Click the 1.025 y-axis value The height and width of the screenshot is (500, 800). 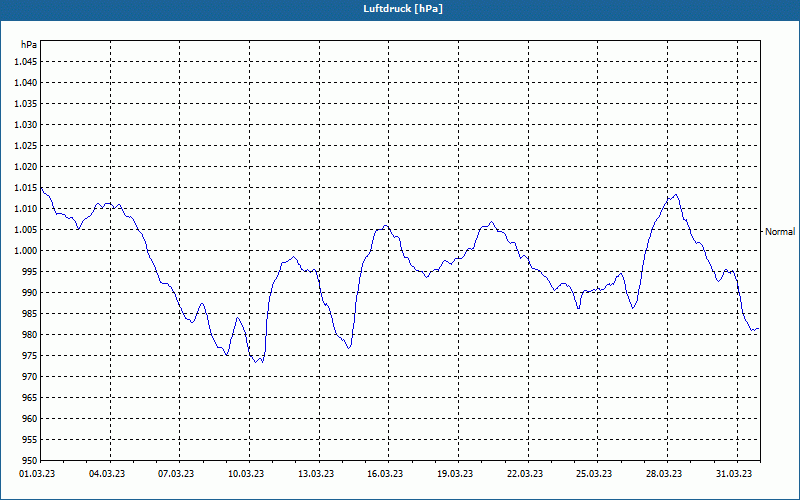pyautogui.click(x=26, y=145)
